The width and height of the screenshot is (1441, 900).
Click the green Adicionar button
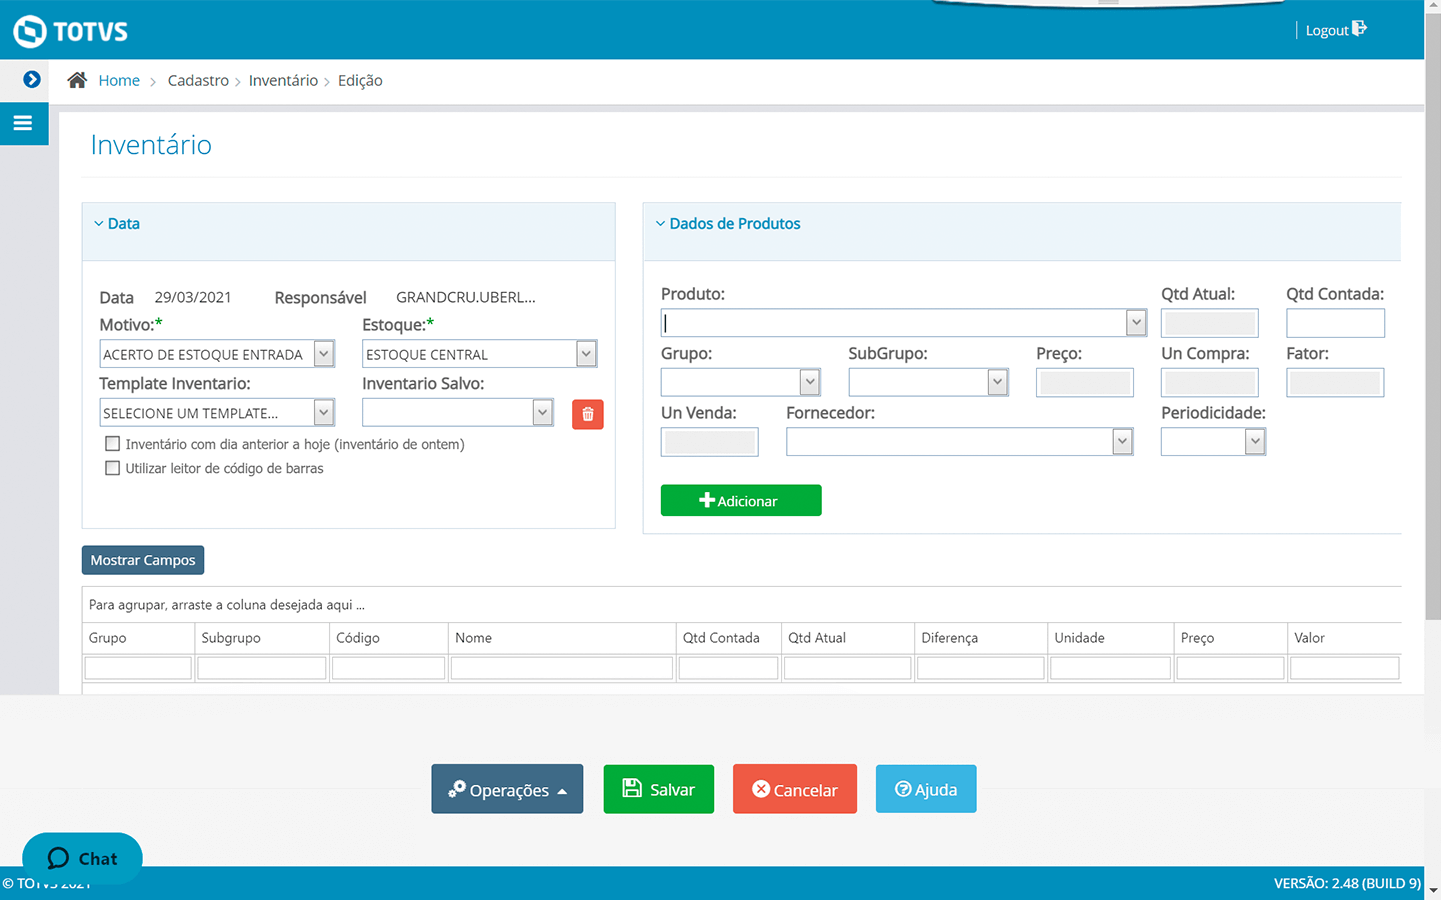click(x=741, y=501)
